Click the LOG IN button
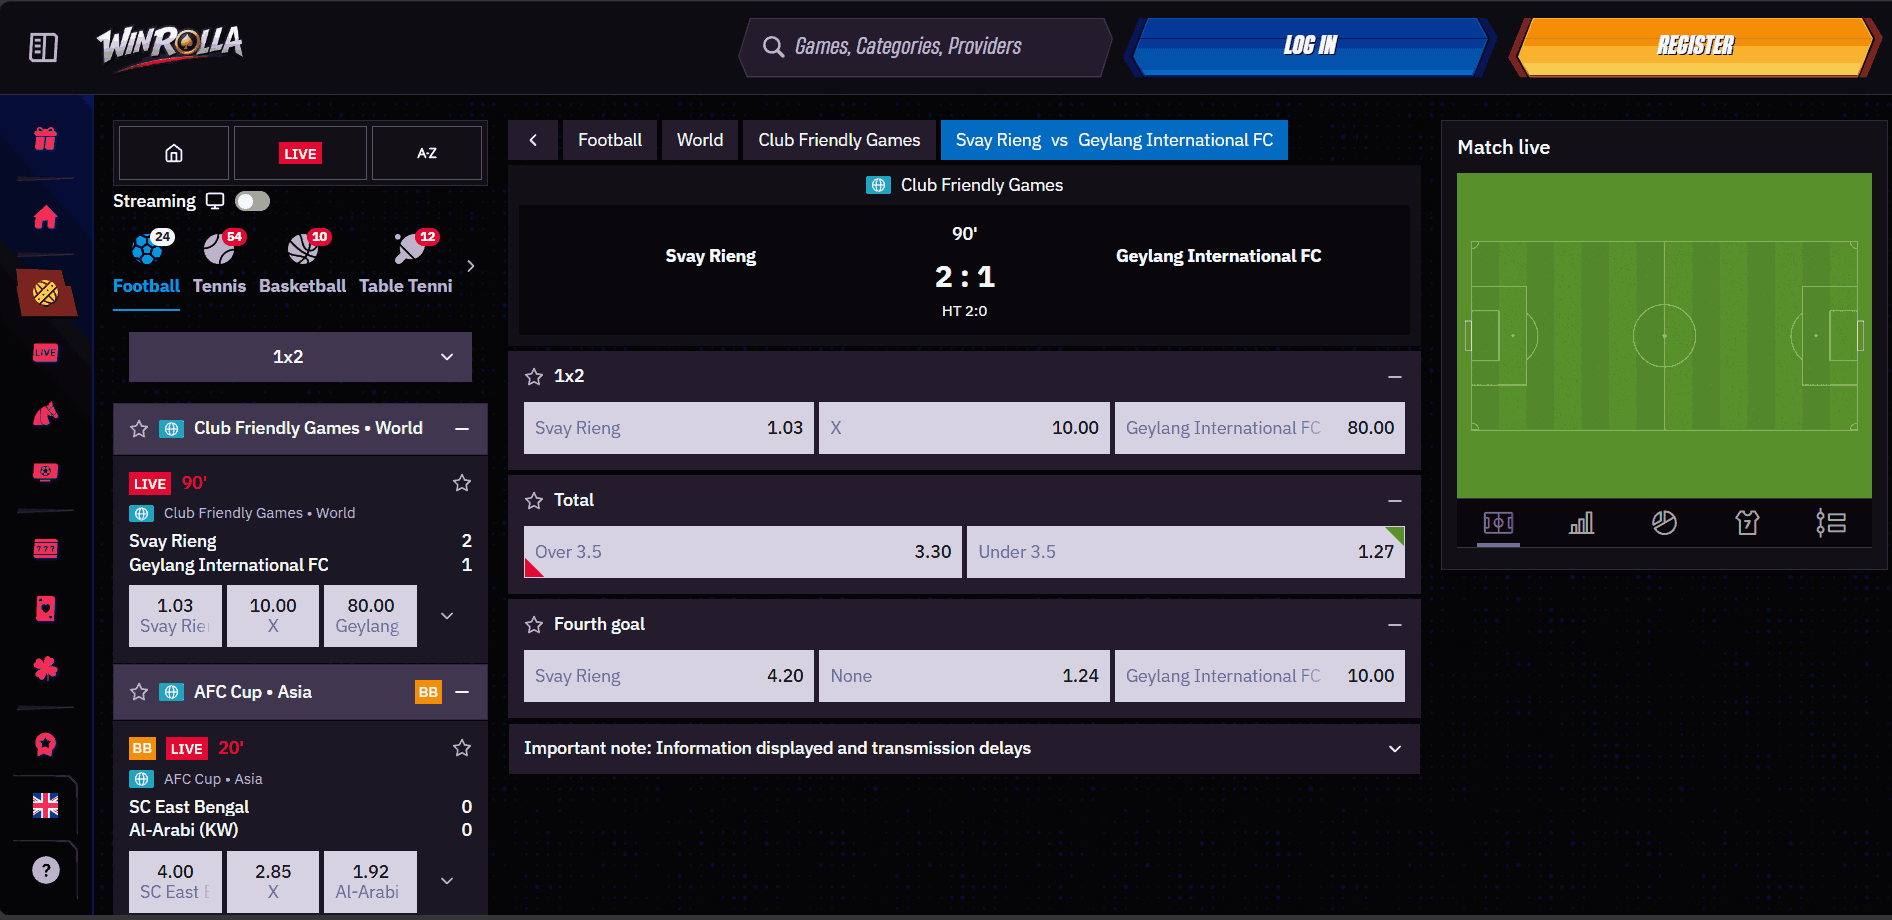Screen dimensions: 1892x920 click(x=1310, y=46)
